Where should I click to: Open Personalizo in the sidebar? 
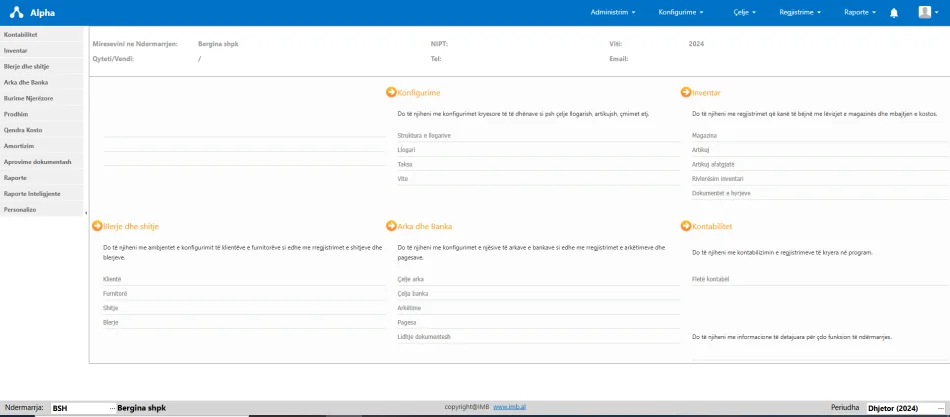[42, 209]
